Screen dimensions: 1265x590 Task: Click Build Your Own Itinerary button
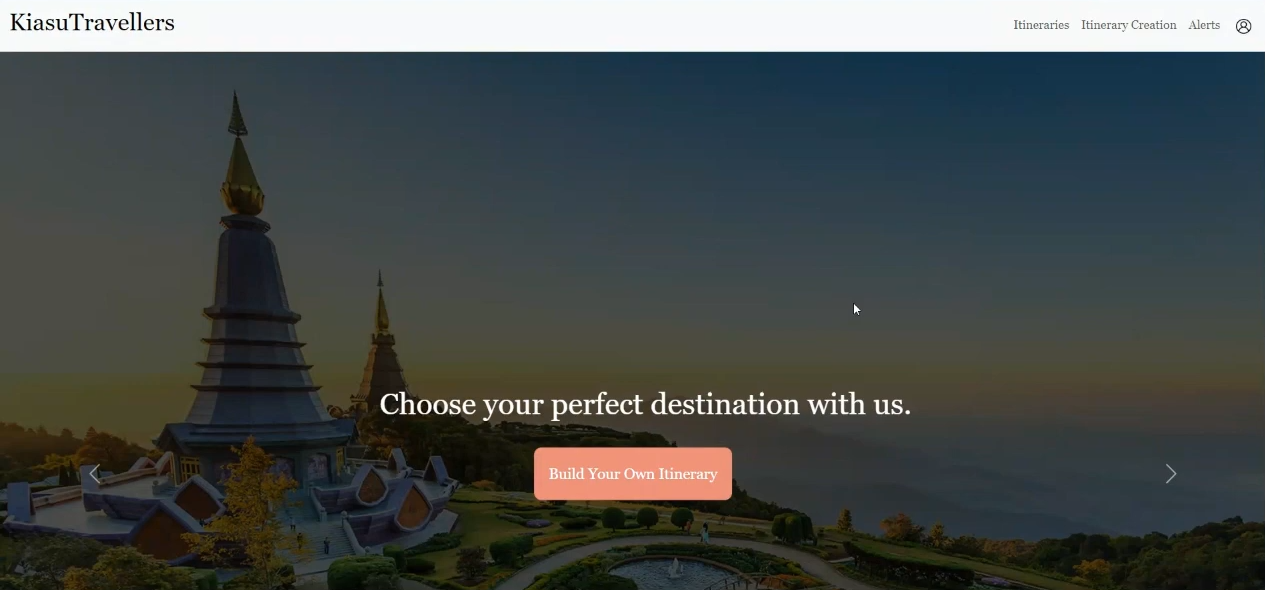(633, 474)
